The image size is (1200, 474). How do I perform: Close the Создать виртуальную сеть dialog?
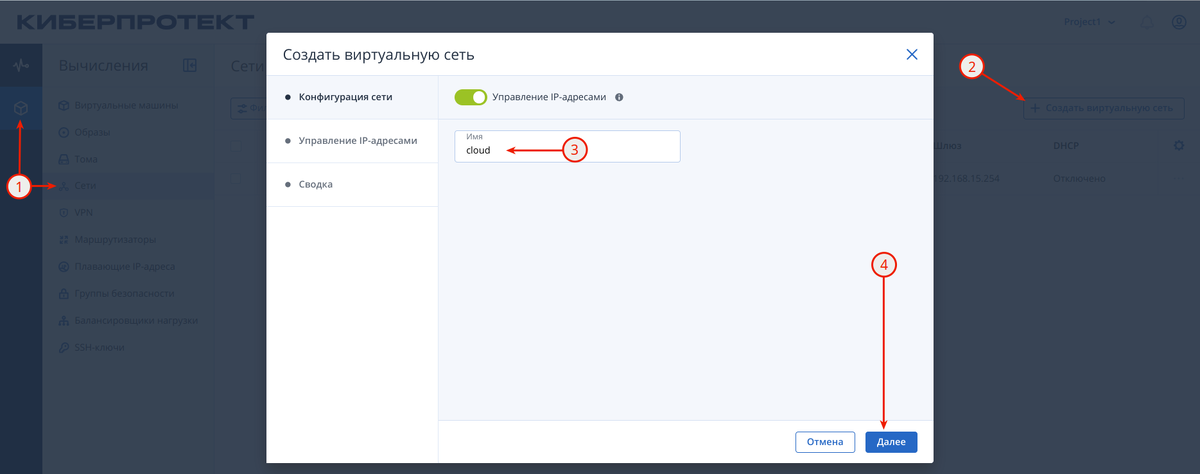(x=912, y=55)
